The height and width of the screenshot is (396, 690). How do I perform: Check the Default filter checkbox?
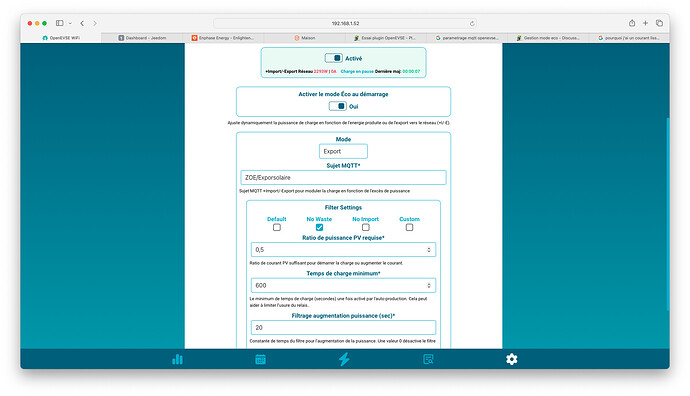[277, 227]
